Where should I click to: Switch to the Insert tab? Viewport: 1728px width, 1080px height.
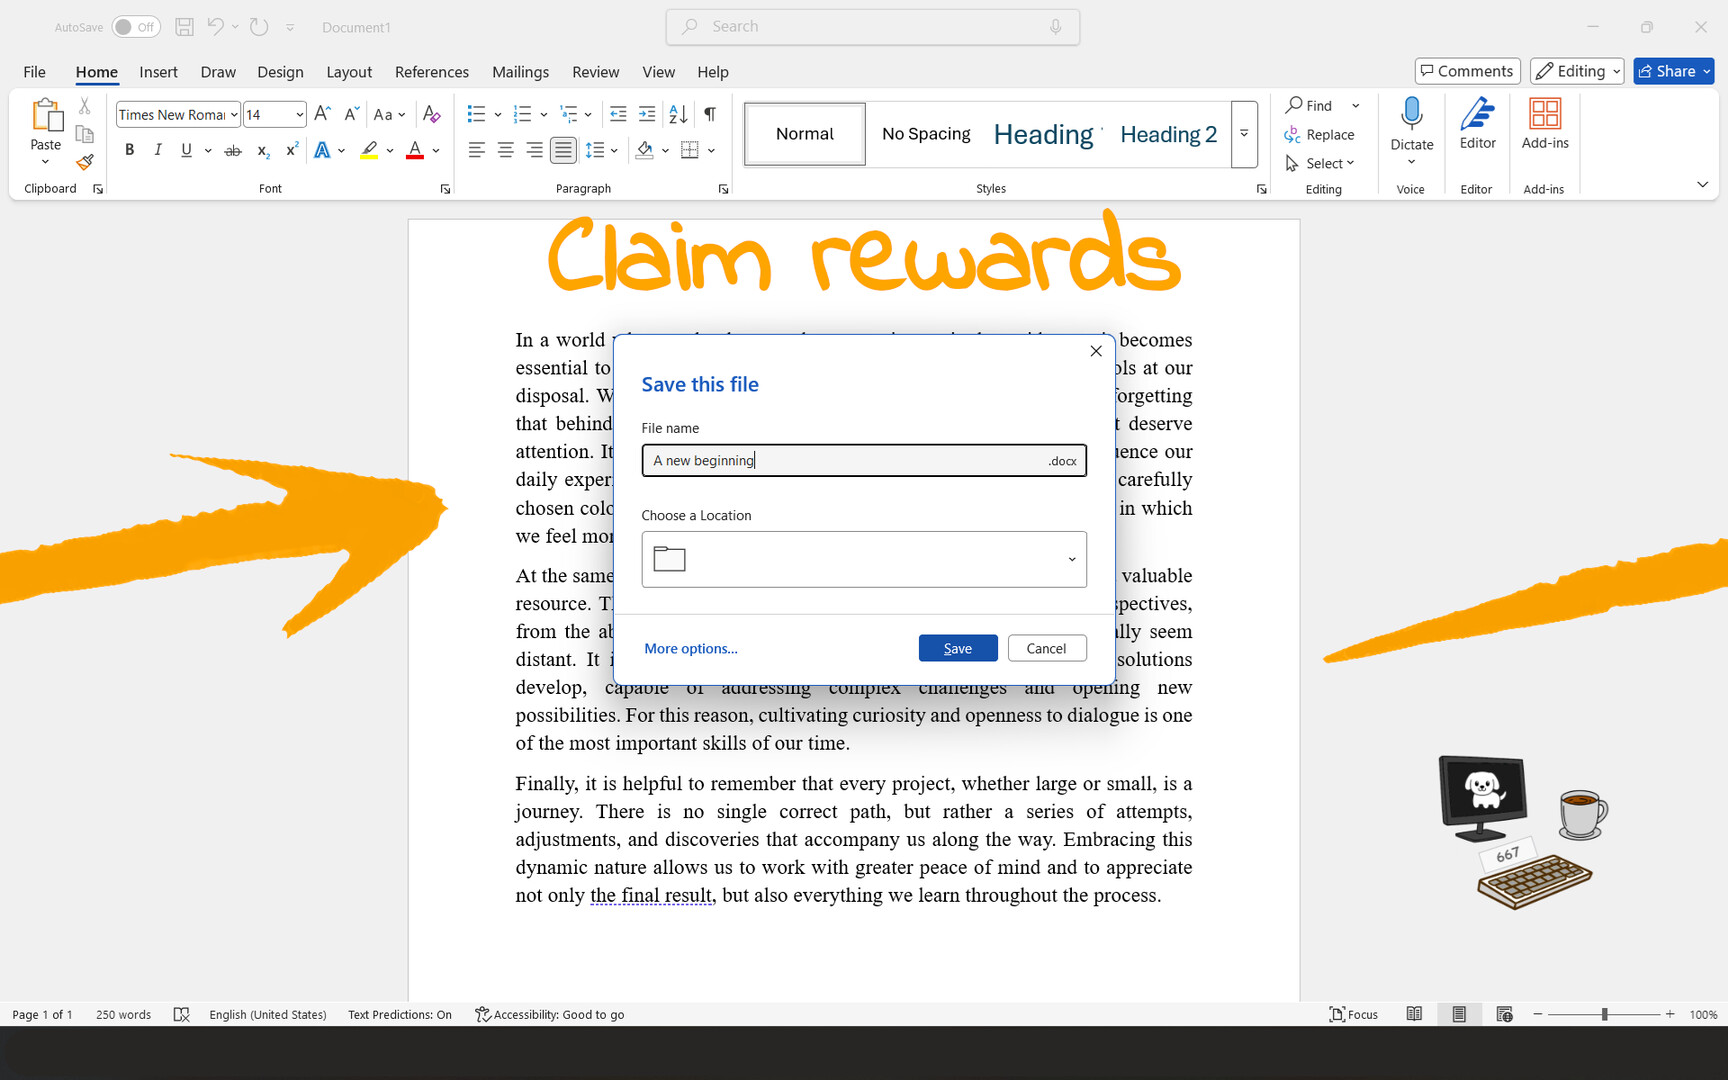[158, 72]
